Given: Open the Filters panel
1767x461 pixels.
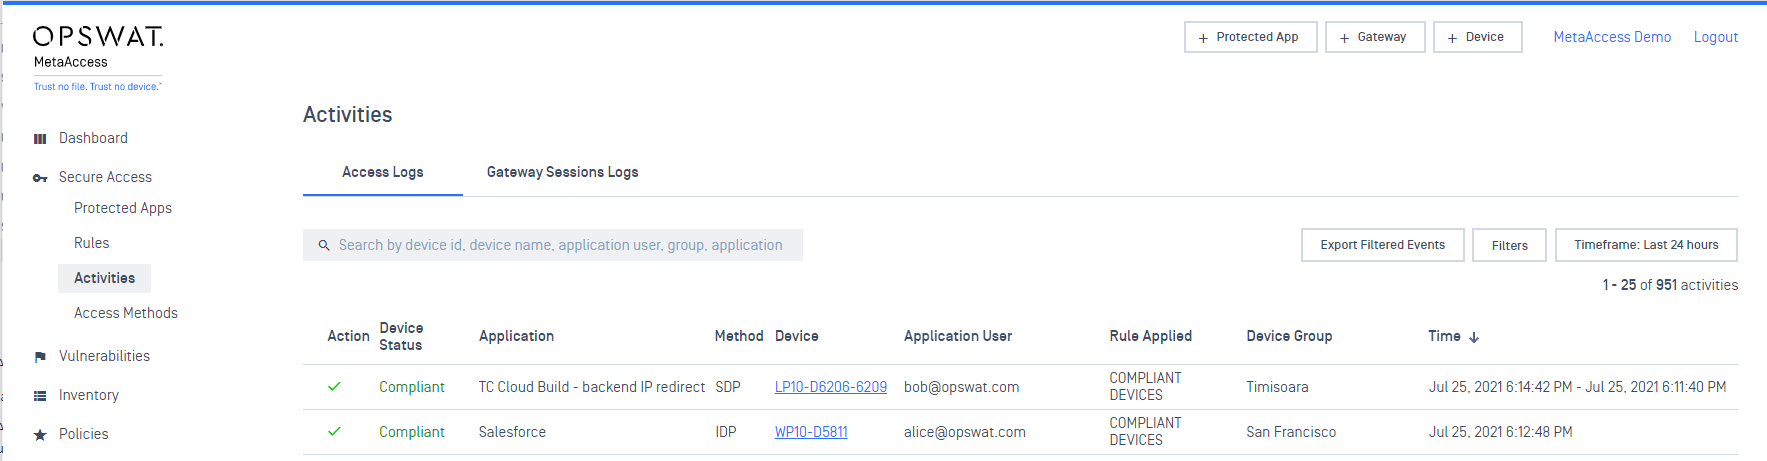Looking at the screenshot, I should (1510, 245).
